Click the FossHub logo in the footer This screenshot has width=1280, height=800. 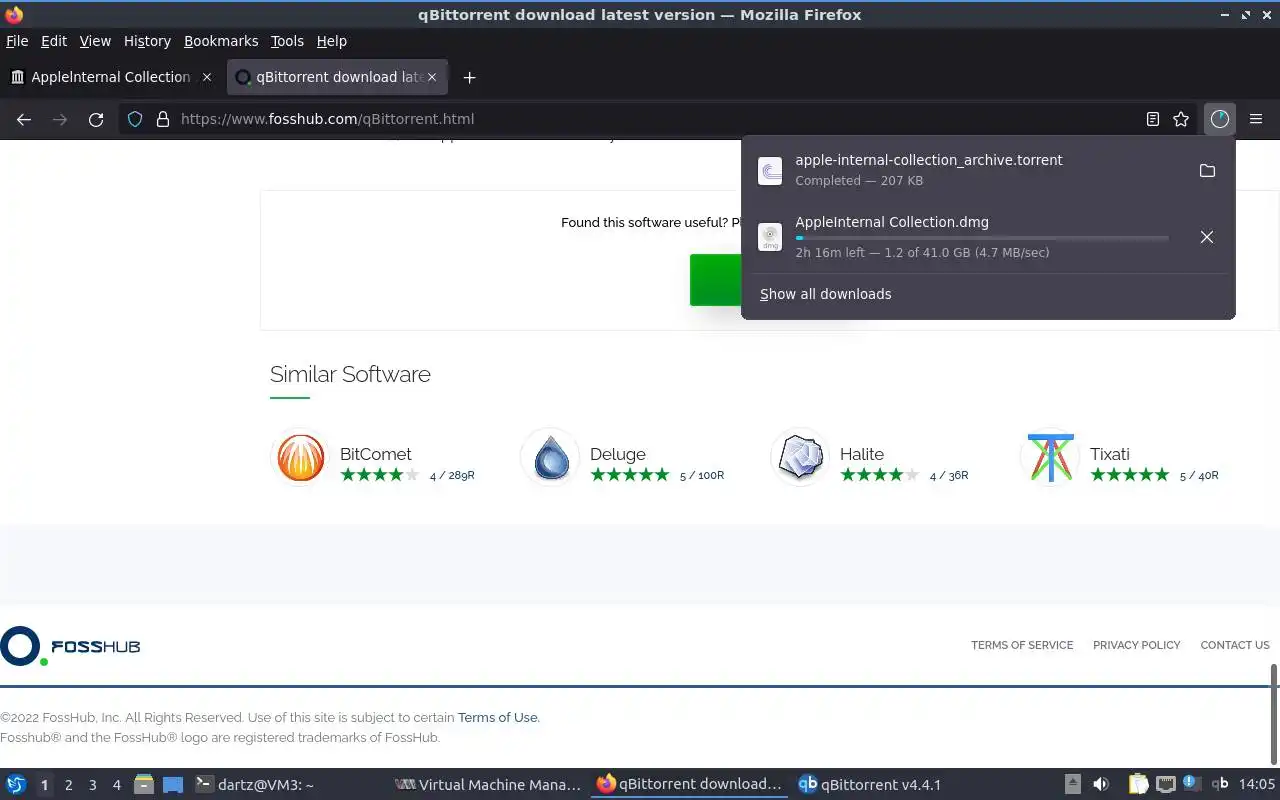(x=70, y=646)
